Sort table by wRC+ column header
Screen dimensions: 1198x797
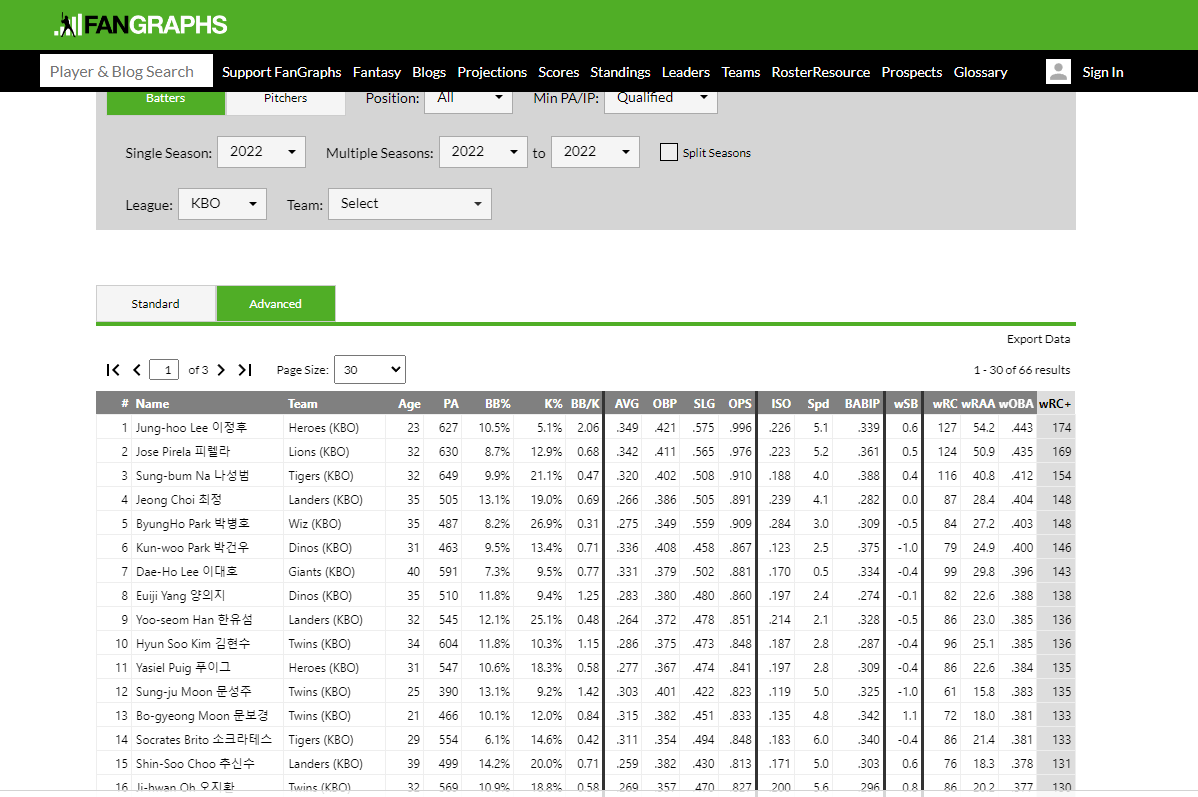[1055, 403]
